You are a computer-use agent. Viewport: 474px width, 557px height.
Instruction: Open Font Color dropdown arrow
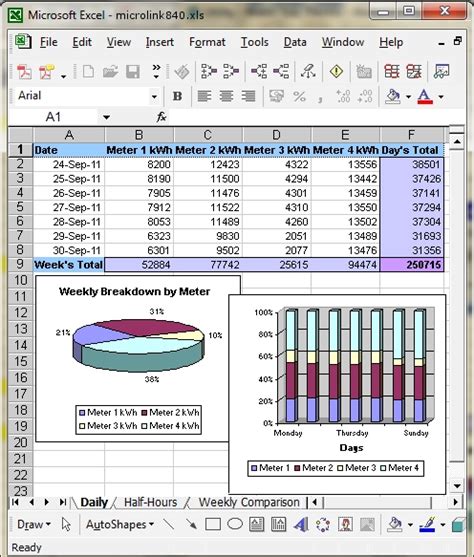(441, 97)
